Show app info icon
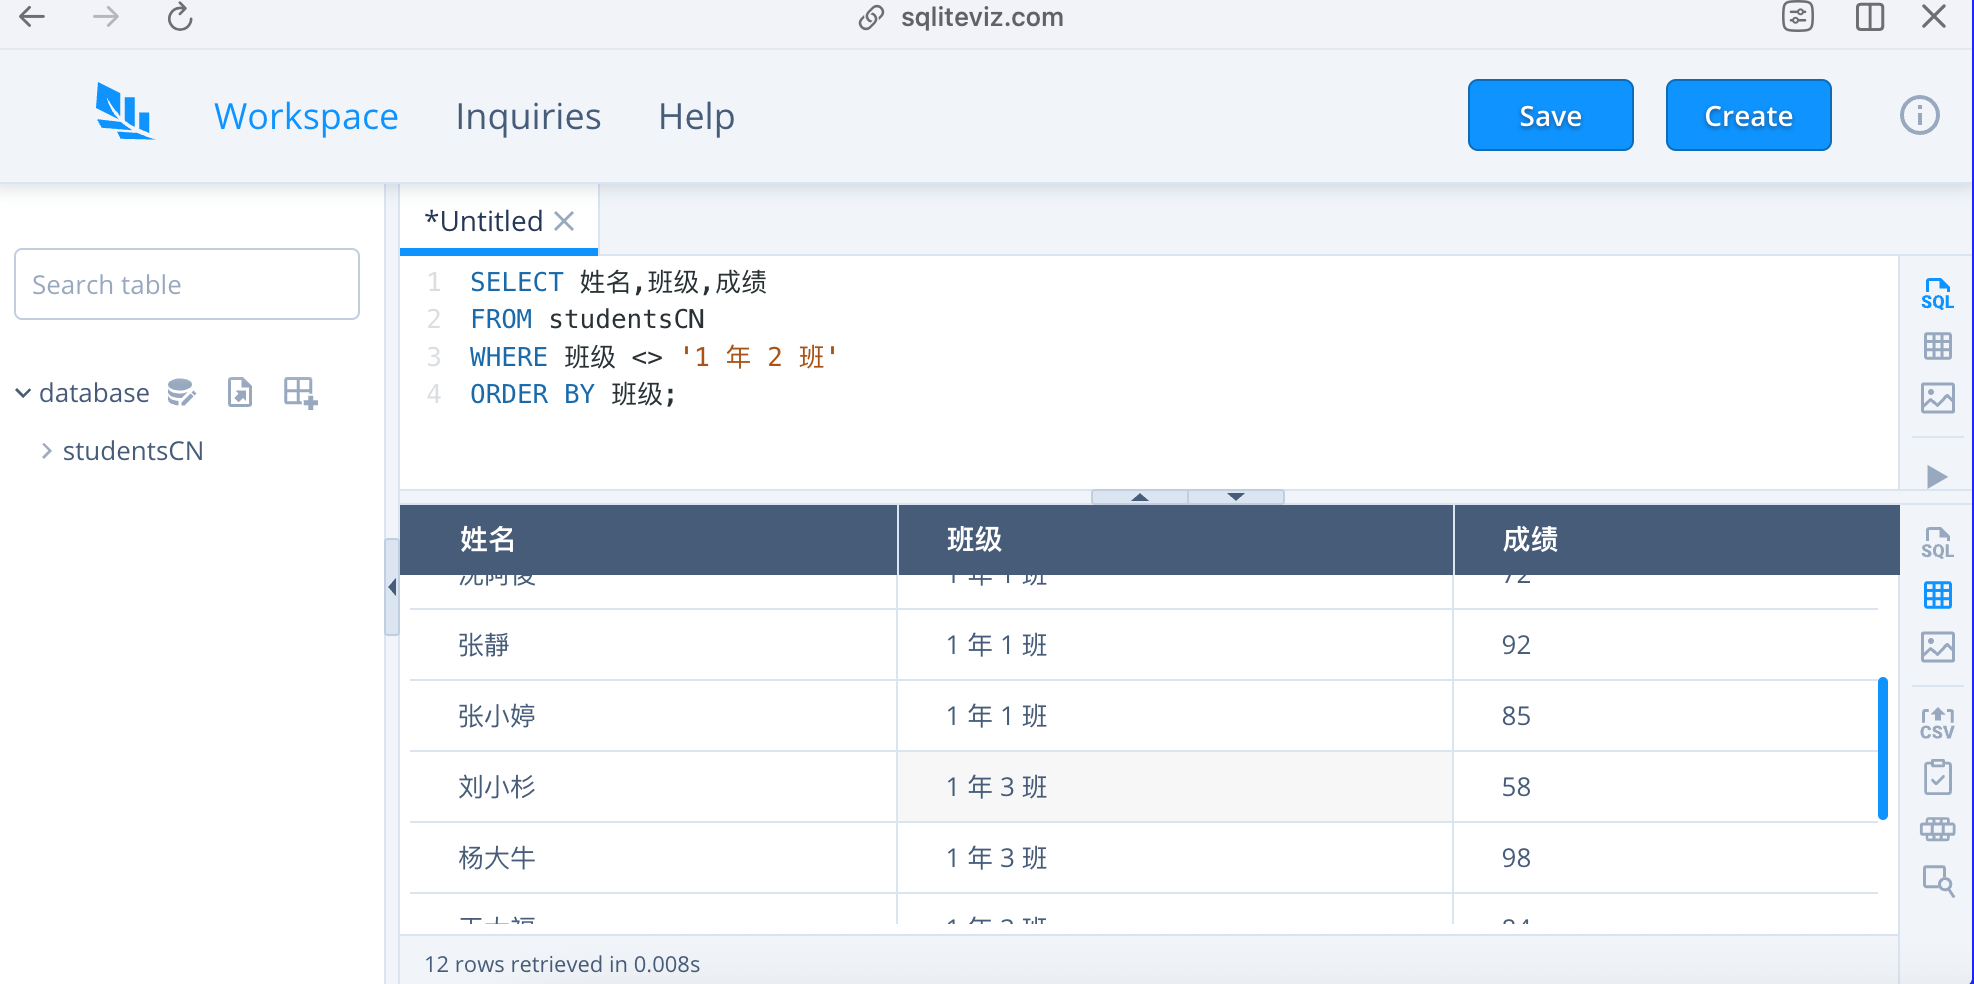1974x984 pixels. point(1919,115)
